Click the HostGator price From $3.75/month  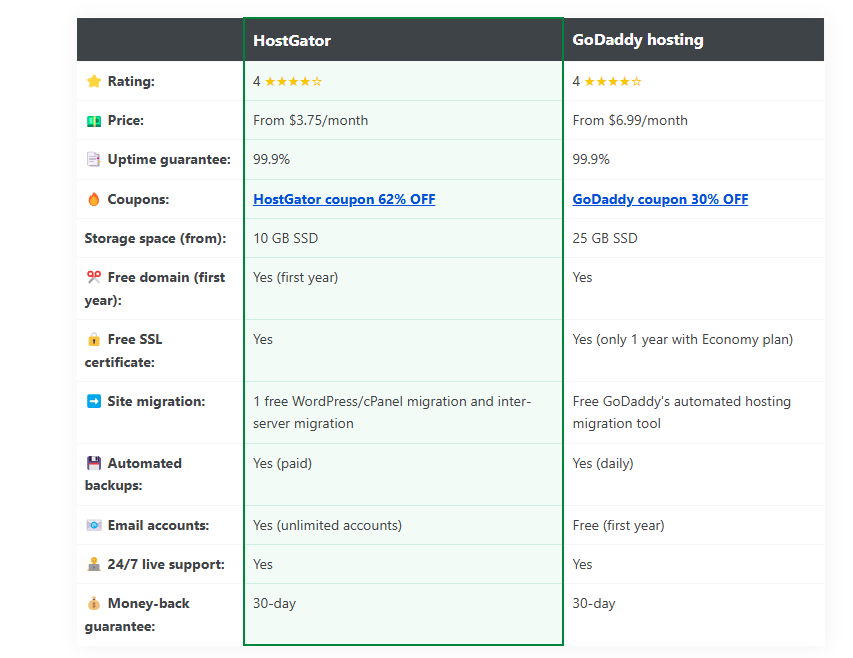click(310, 120)
